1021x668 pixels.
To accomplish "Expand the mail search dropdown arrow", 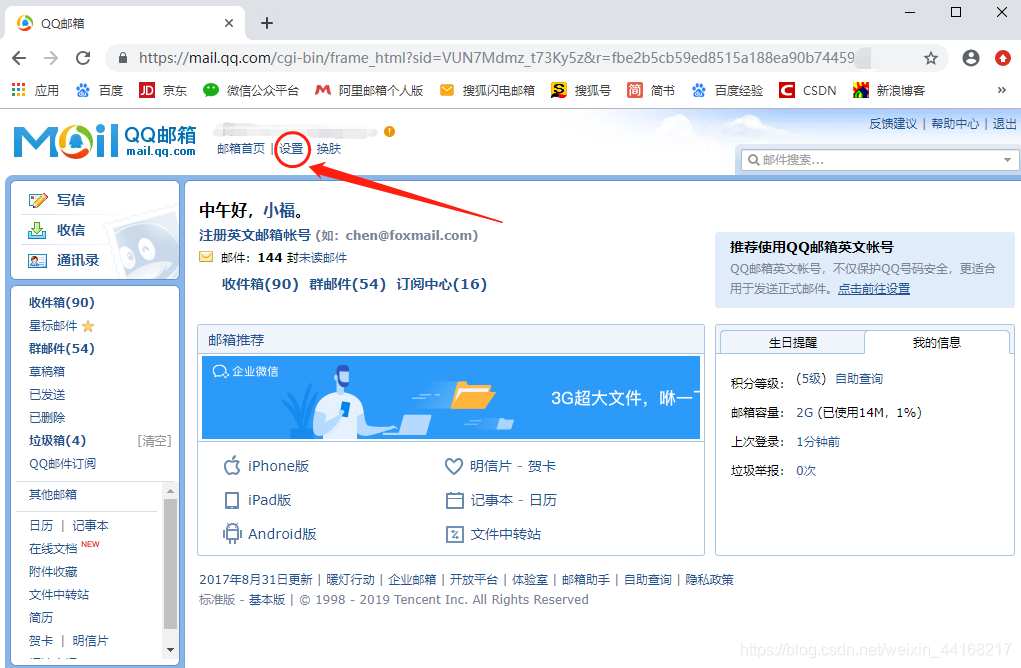I will [1007, 160].
